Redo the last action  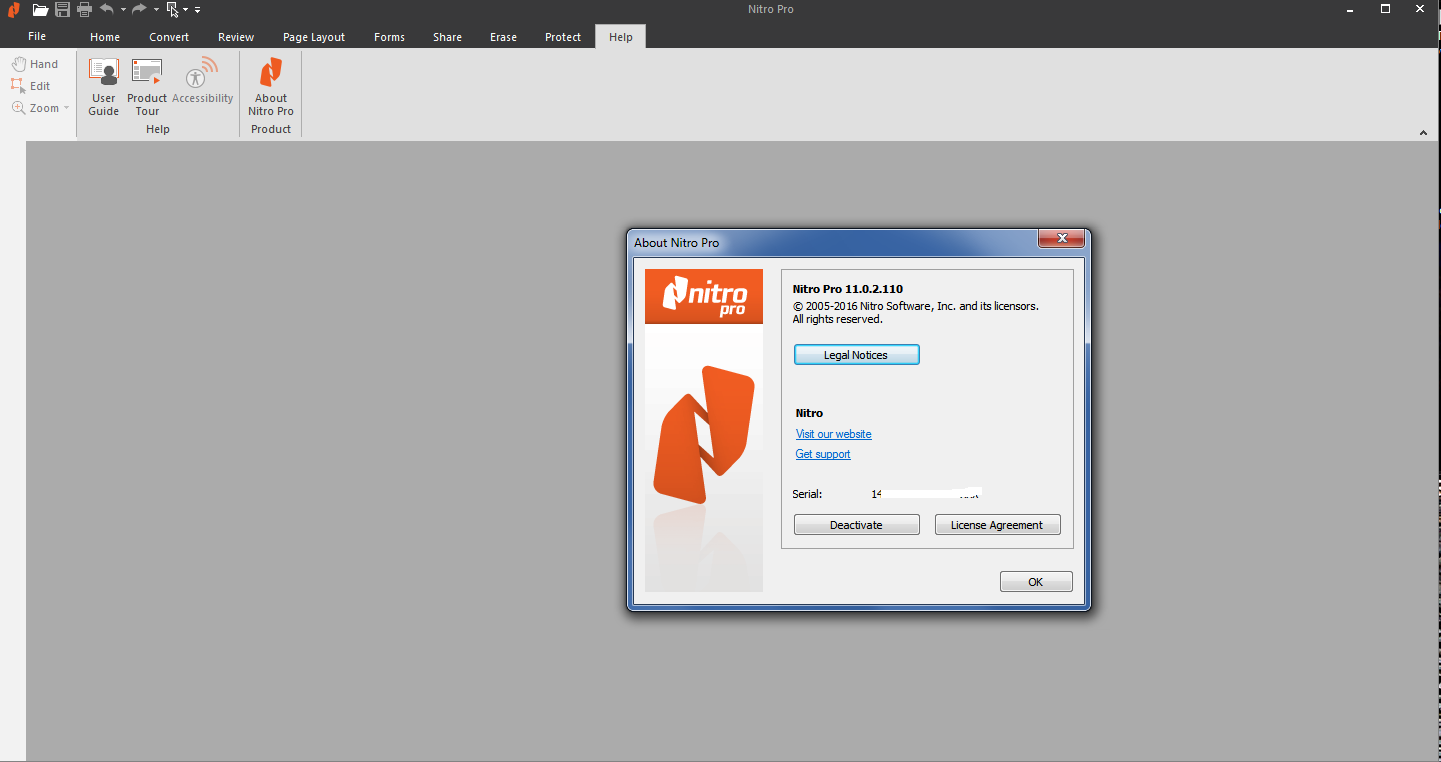(x=138, y=9)
